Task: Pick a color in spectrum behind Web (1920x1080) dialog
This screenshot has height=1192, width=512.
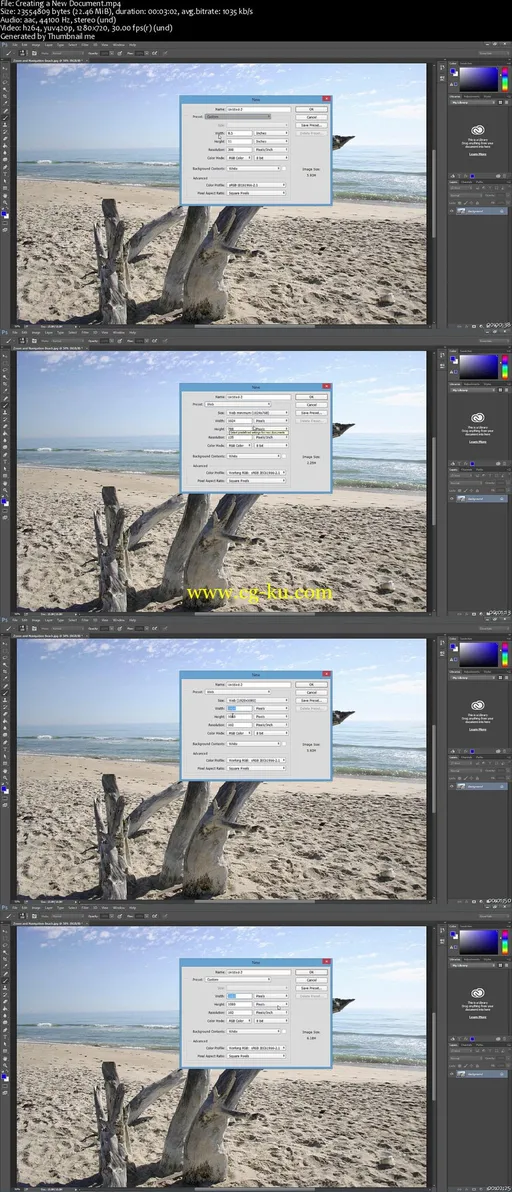Action: click(478, 655)
